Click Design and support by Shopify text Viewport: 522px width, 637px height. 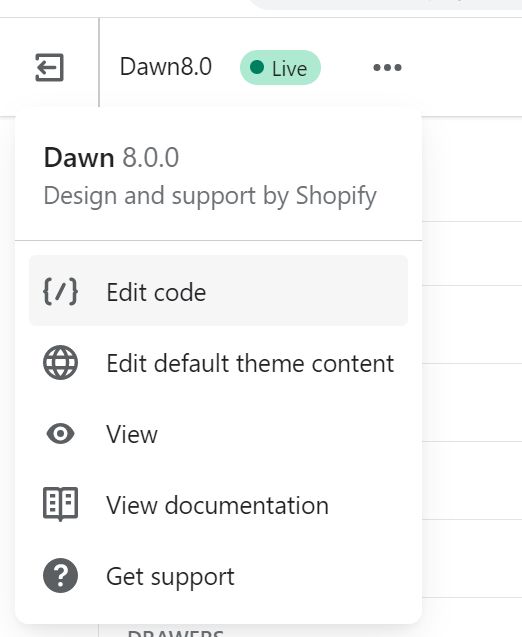(x=210, y=197)
